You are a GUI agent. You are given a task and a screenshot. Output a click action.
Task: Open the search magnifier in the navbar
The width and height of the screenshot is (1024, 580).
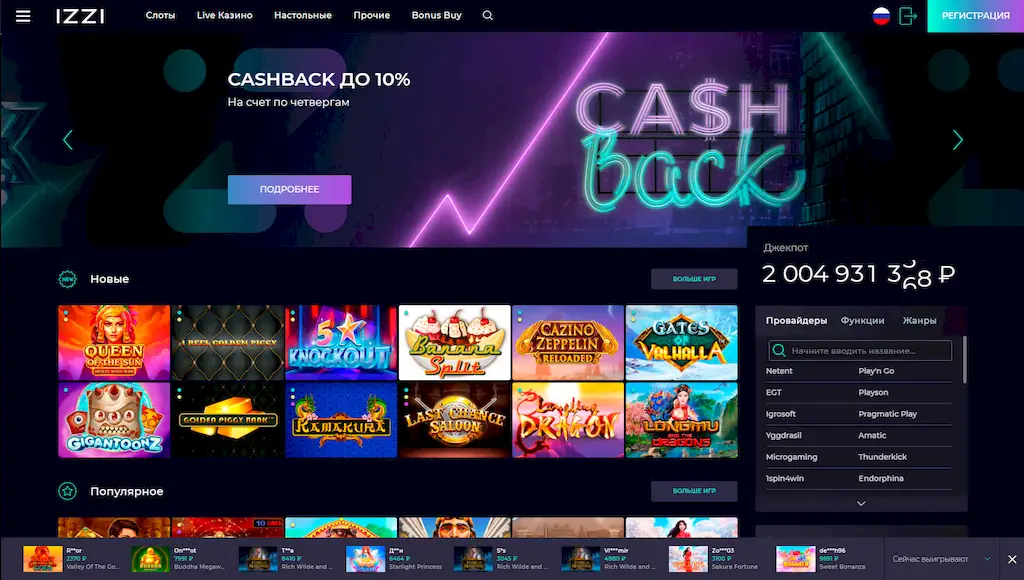[487, 15]
